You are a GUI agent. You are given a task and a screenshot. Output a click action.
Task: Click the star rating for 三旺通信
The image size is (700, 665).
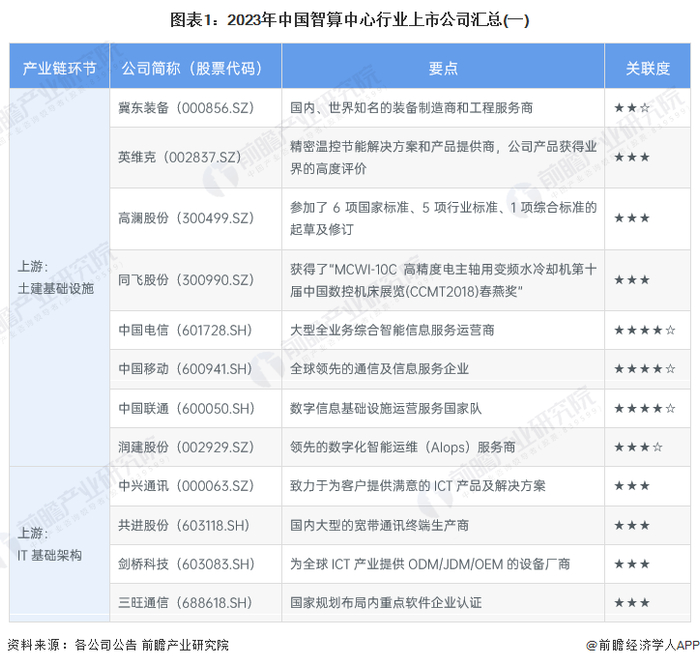pos(632,603)
